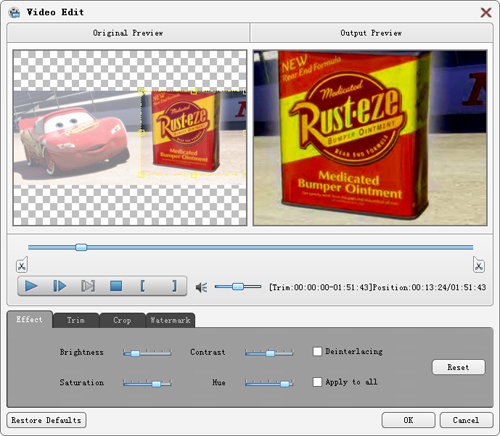This screenshot has width=500, height=436.
Task: Click the skip-forward frame icon
Action: (88, 286)
